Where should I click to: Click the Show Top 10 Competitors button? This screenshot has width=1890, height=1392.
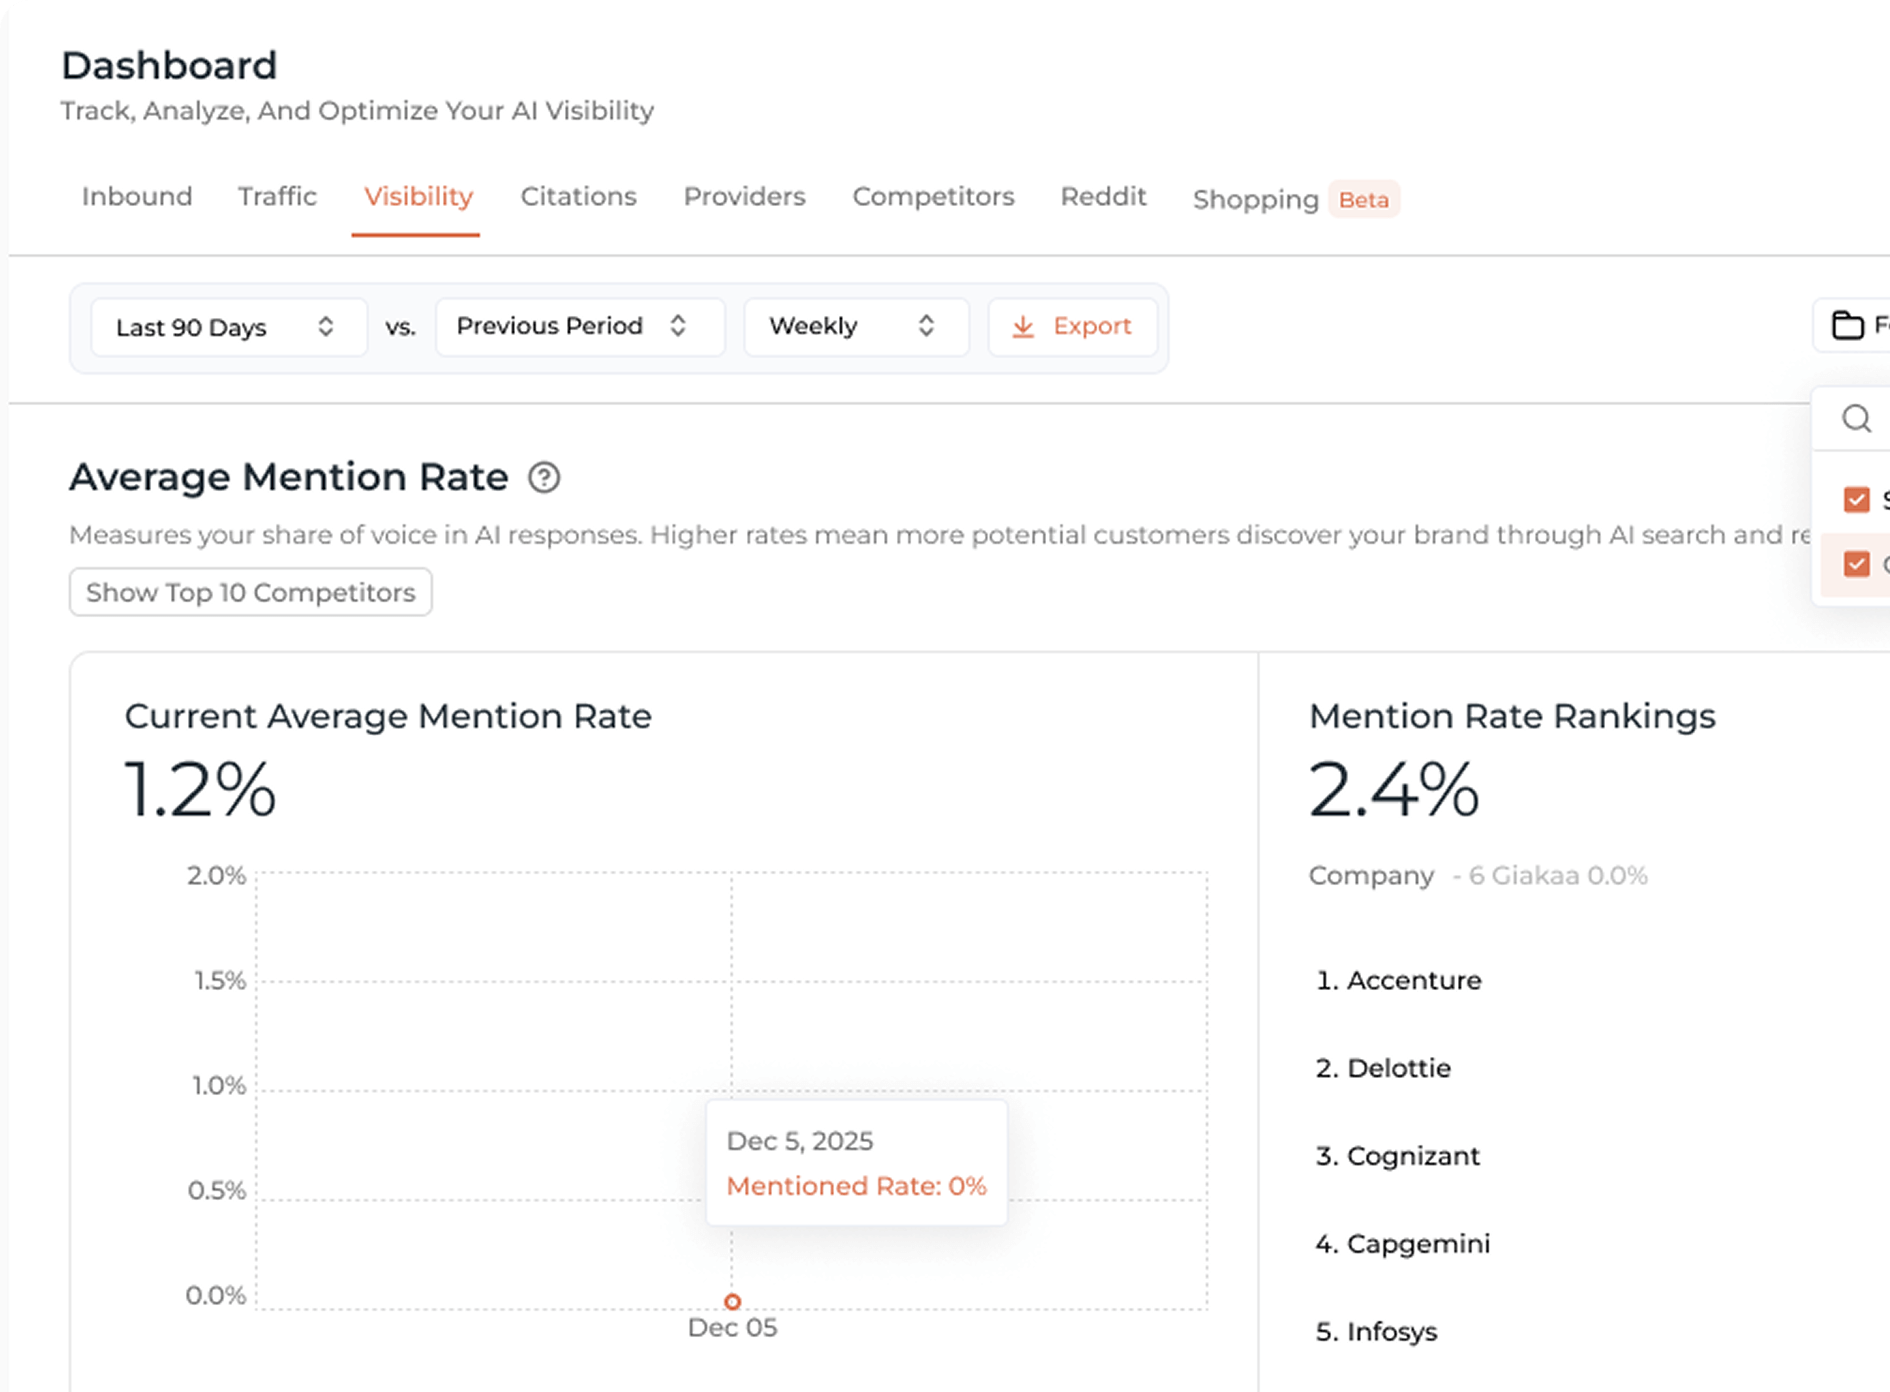coord(249,592)
